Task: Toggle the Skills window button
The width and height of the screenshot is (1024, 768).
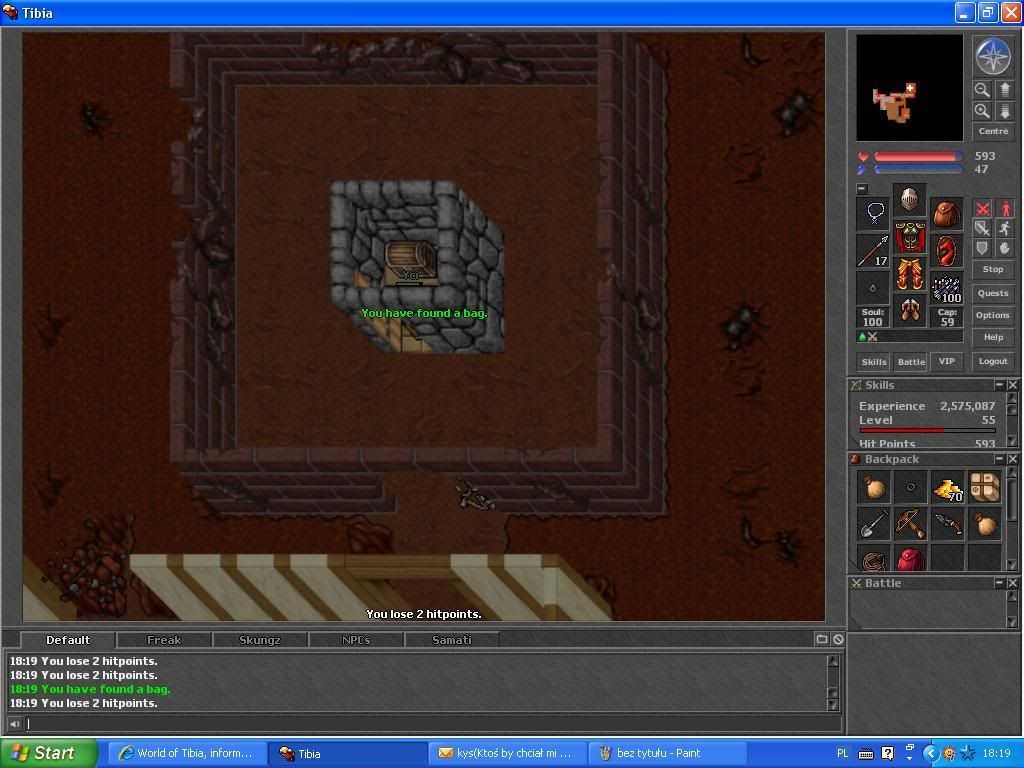Action: click(874, 362)
